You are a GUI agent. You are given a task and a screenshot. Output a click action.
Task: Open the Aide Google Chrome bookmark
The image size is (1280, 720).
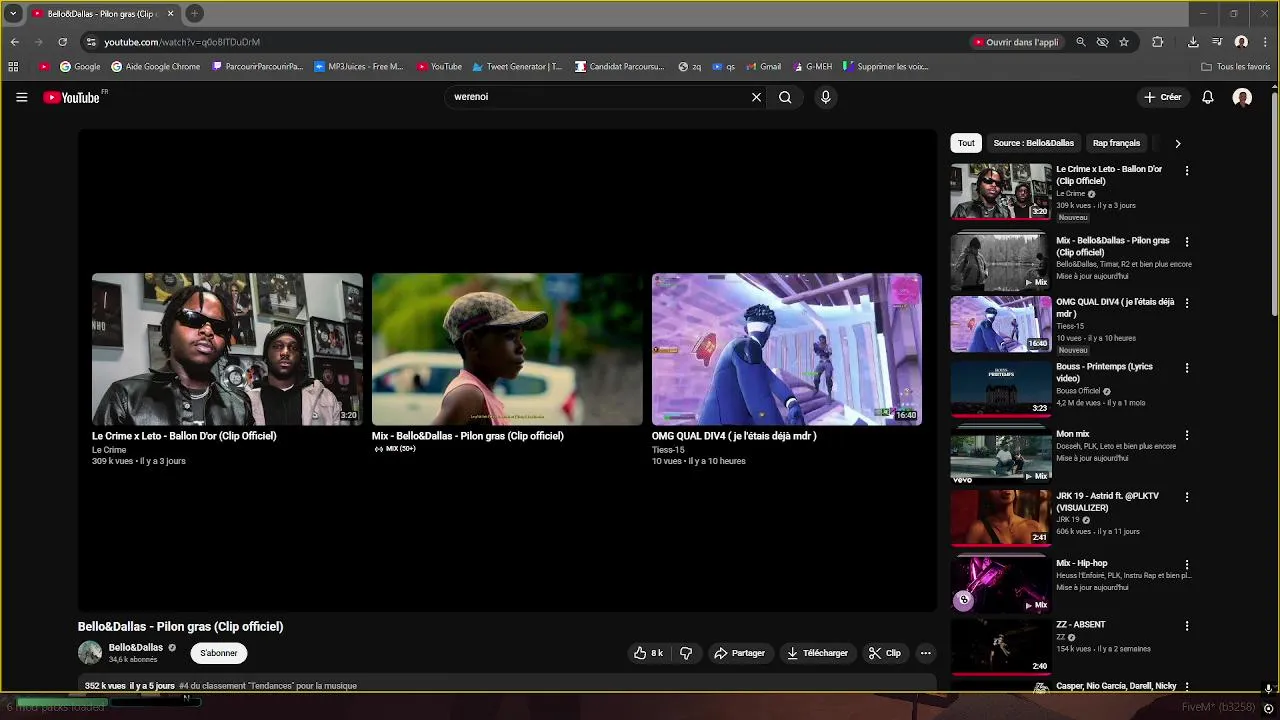(155, 67)
